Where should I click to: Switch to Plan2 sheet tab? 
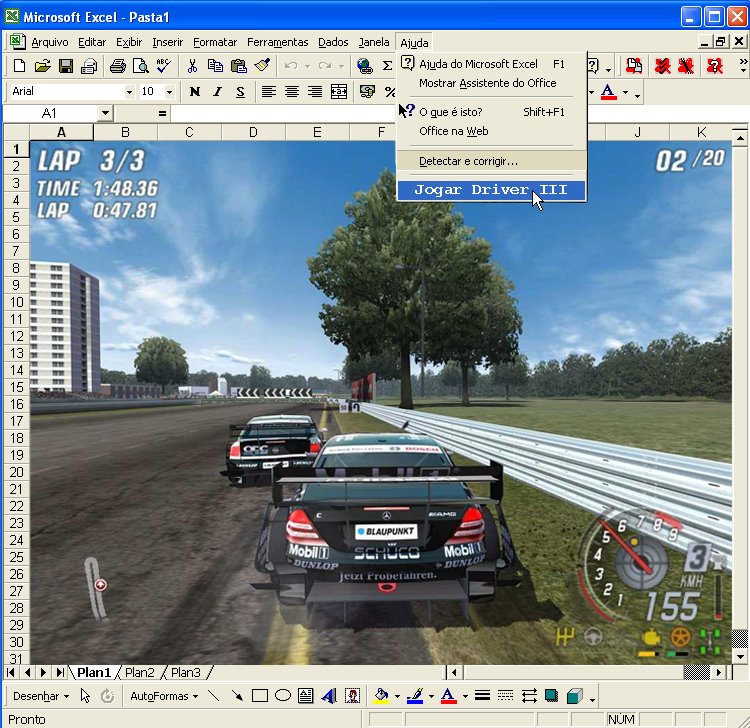[139, 673]
